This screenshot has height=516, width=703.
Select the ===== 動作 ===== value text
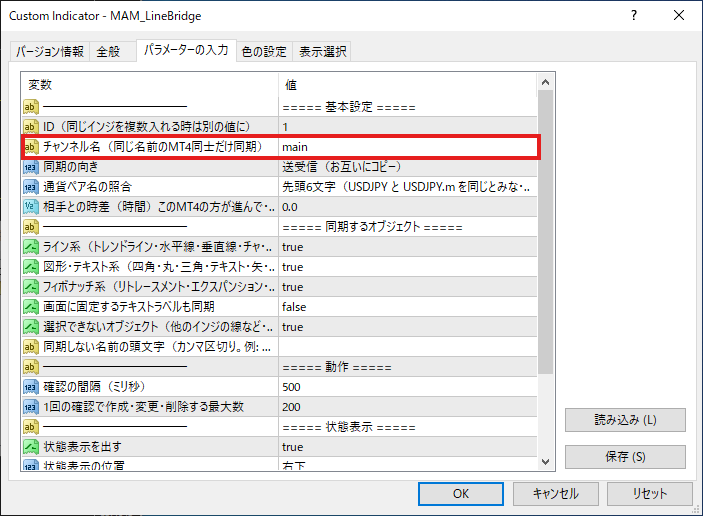click(337, 367)
